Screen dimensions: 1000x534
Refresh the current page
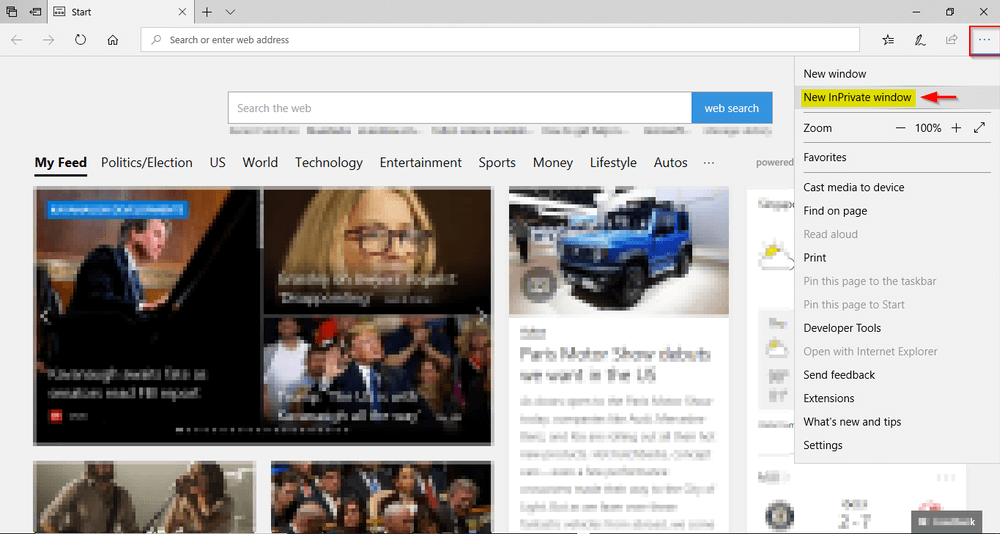point(80,40)
